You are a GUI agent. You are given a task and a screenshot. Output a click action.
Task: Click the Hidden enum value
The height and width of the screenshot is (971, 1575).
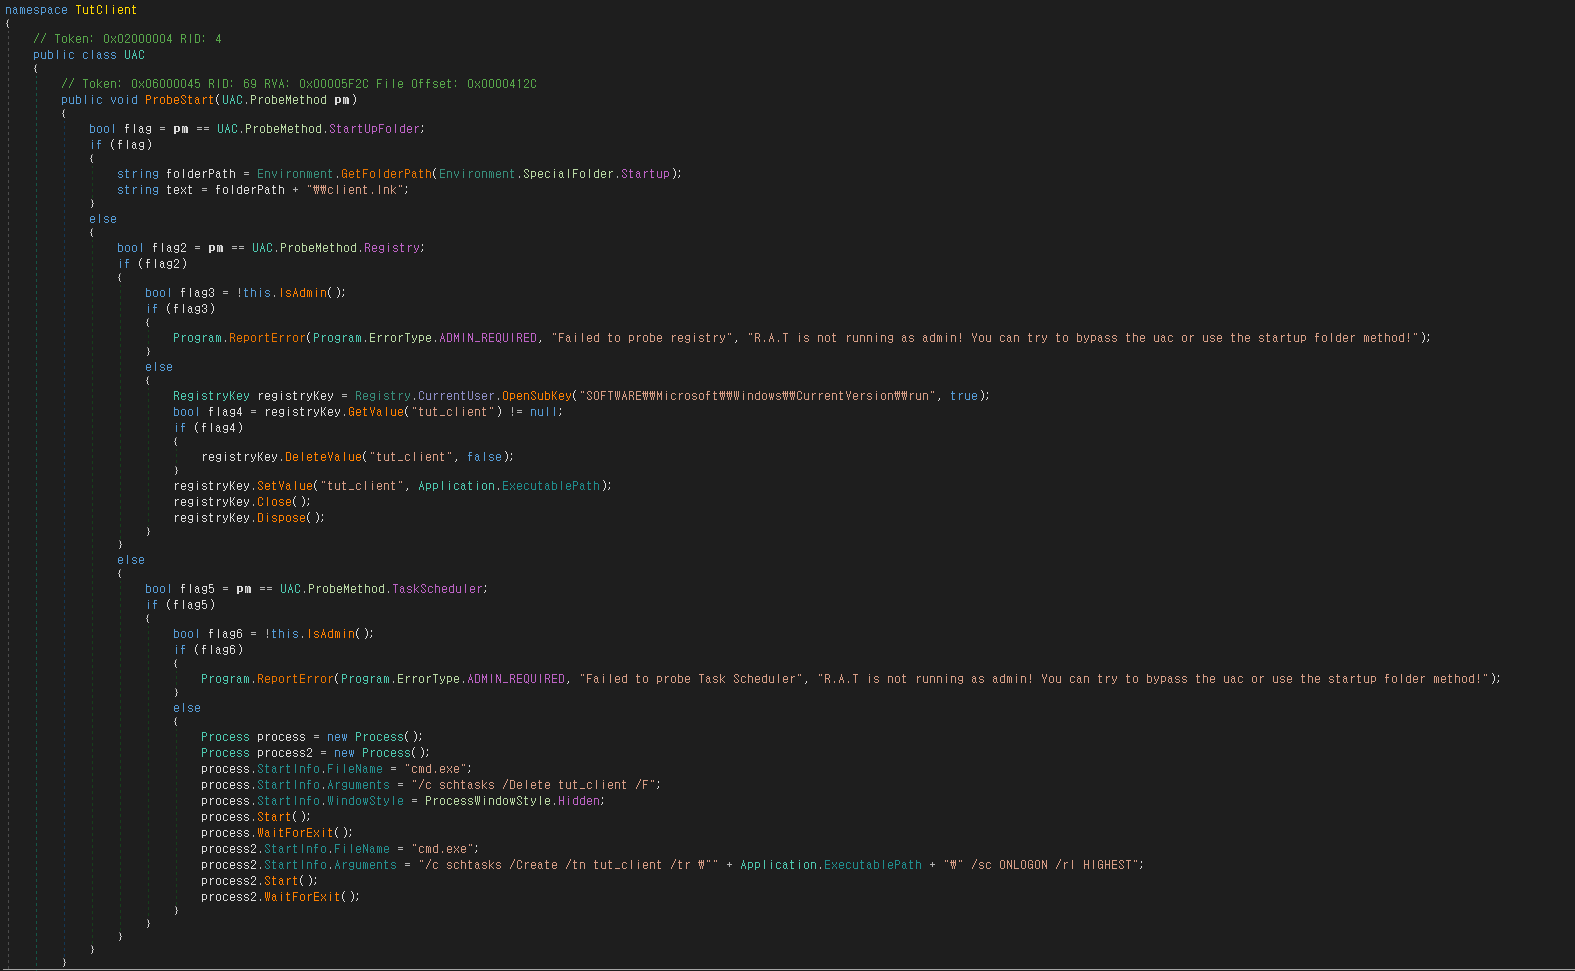click(580, 801)
